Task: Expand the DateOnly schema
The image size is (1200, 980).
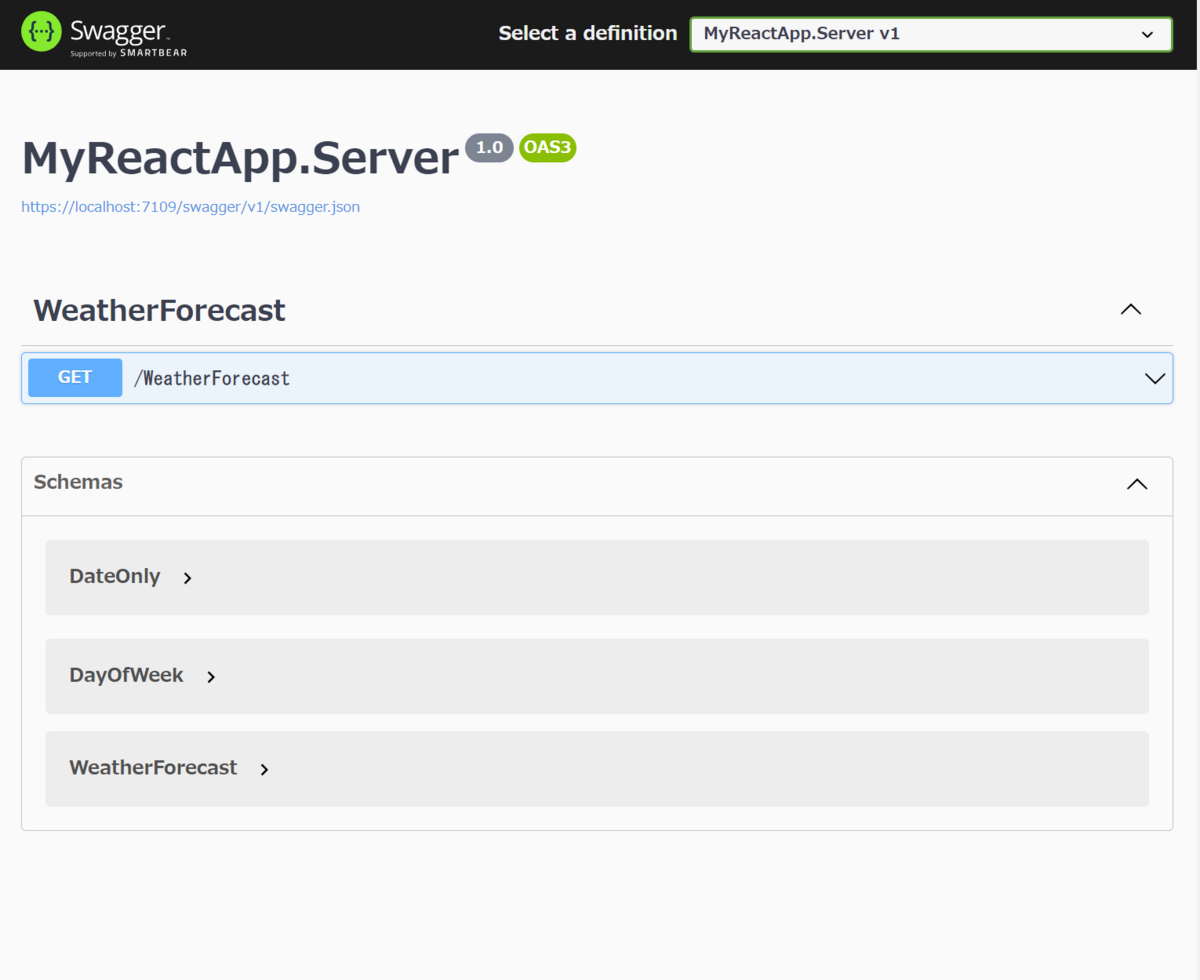Action: click(x=187, y=578)
